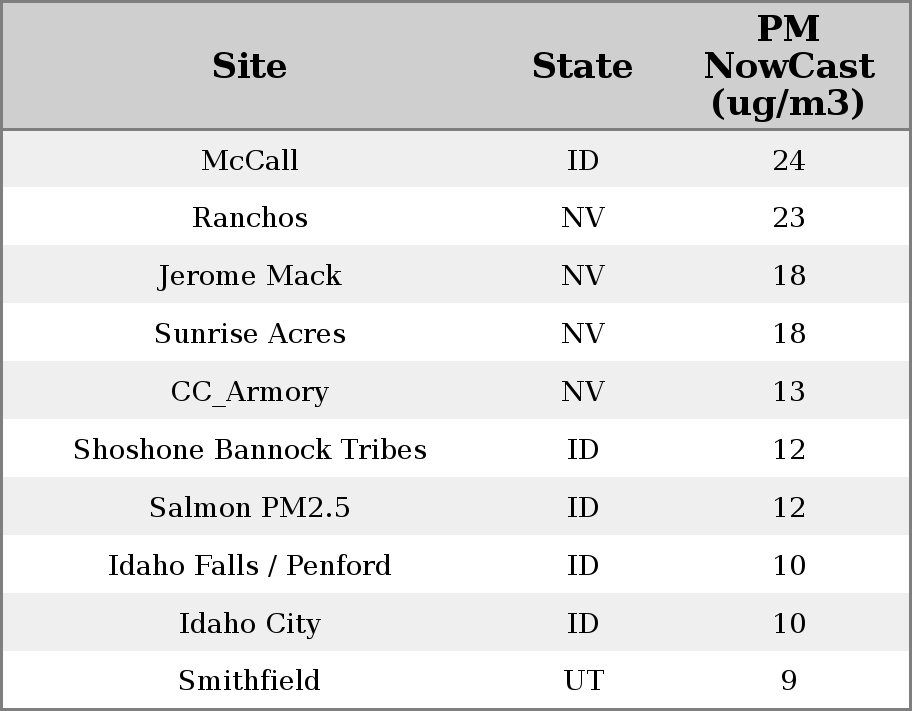Select McCall's PM value of 24
The height and width of the screenshot is (711, 912).
788,161
